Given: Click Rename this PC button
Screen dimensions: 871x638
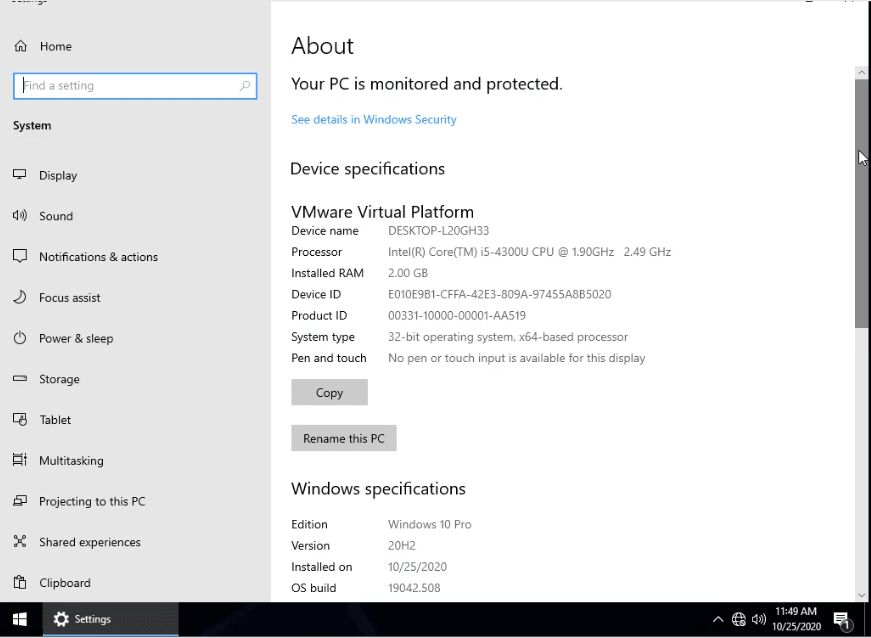Looking at the screenshot, I should pos(344,438).
